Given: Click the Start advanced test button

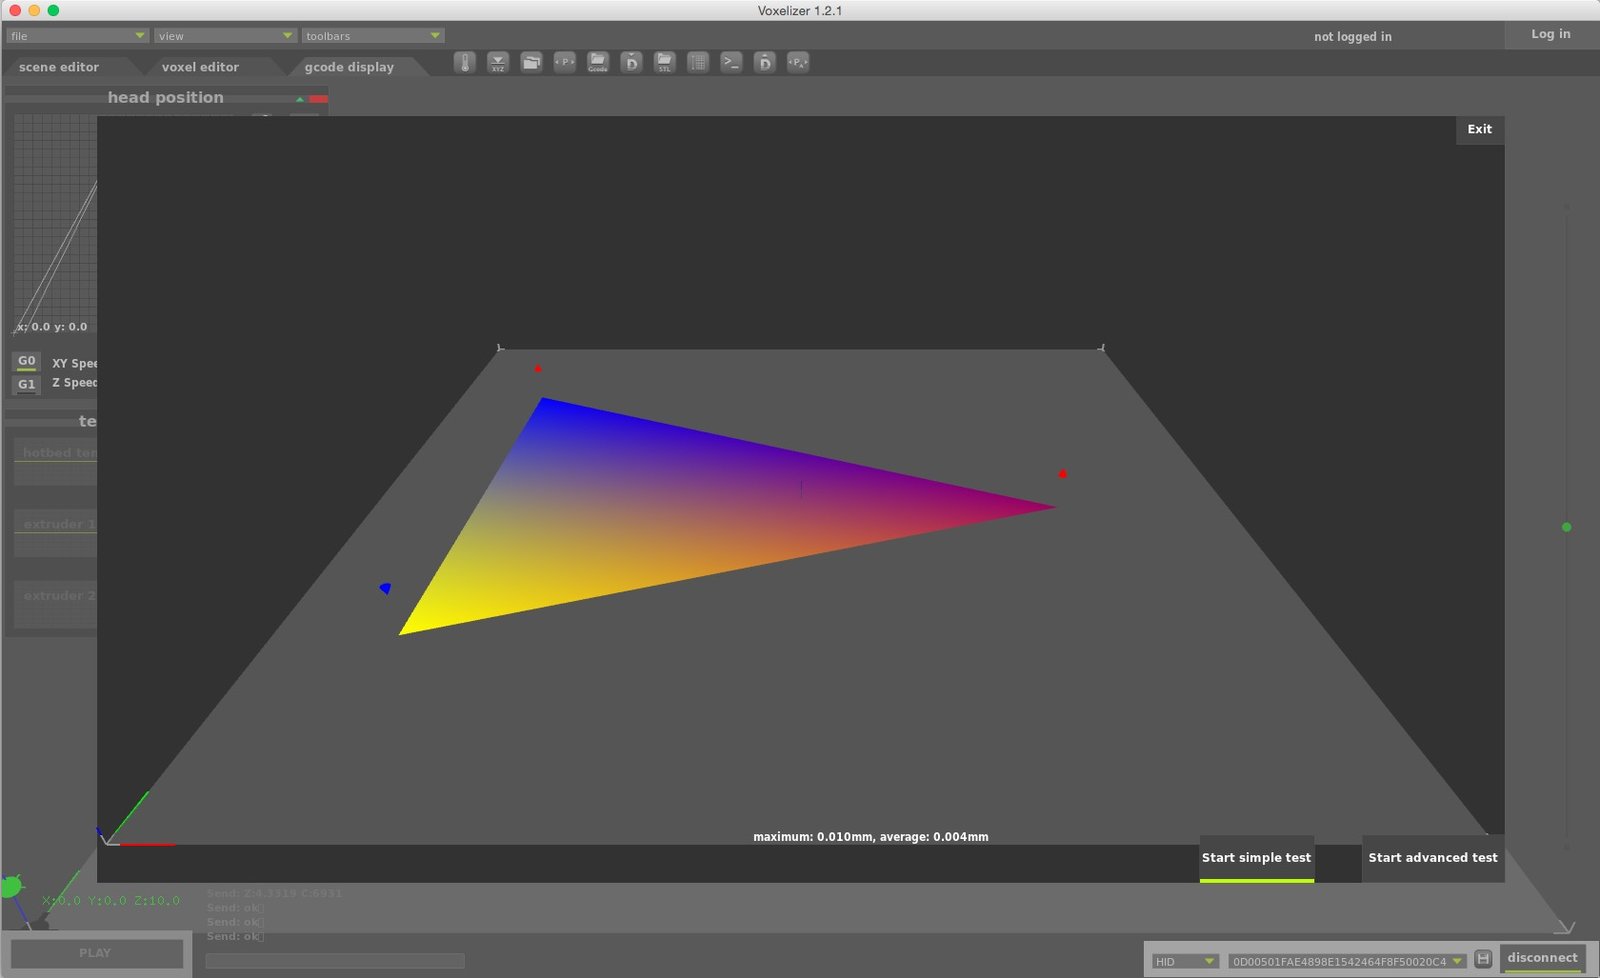Looking at the screenshot, I should point(1432,858).
